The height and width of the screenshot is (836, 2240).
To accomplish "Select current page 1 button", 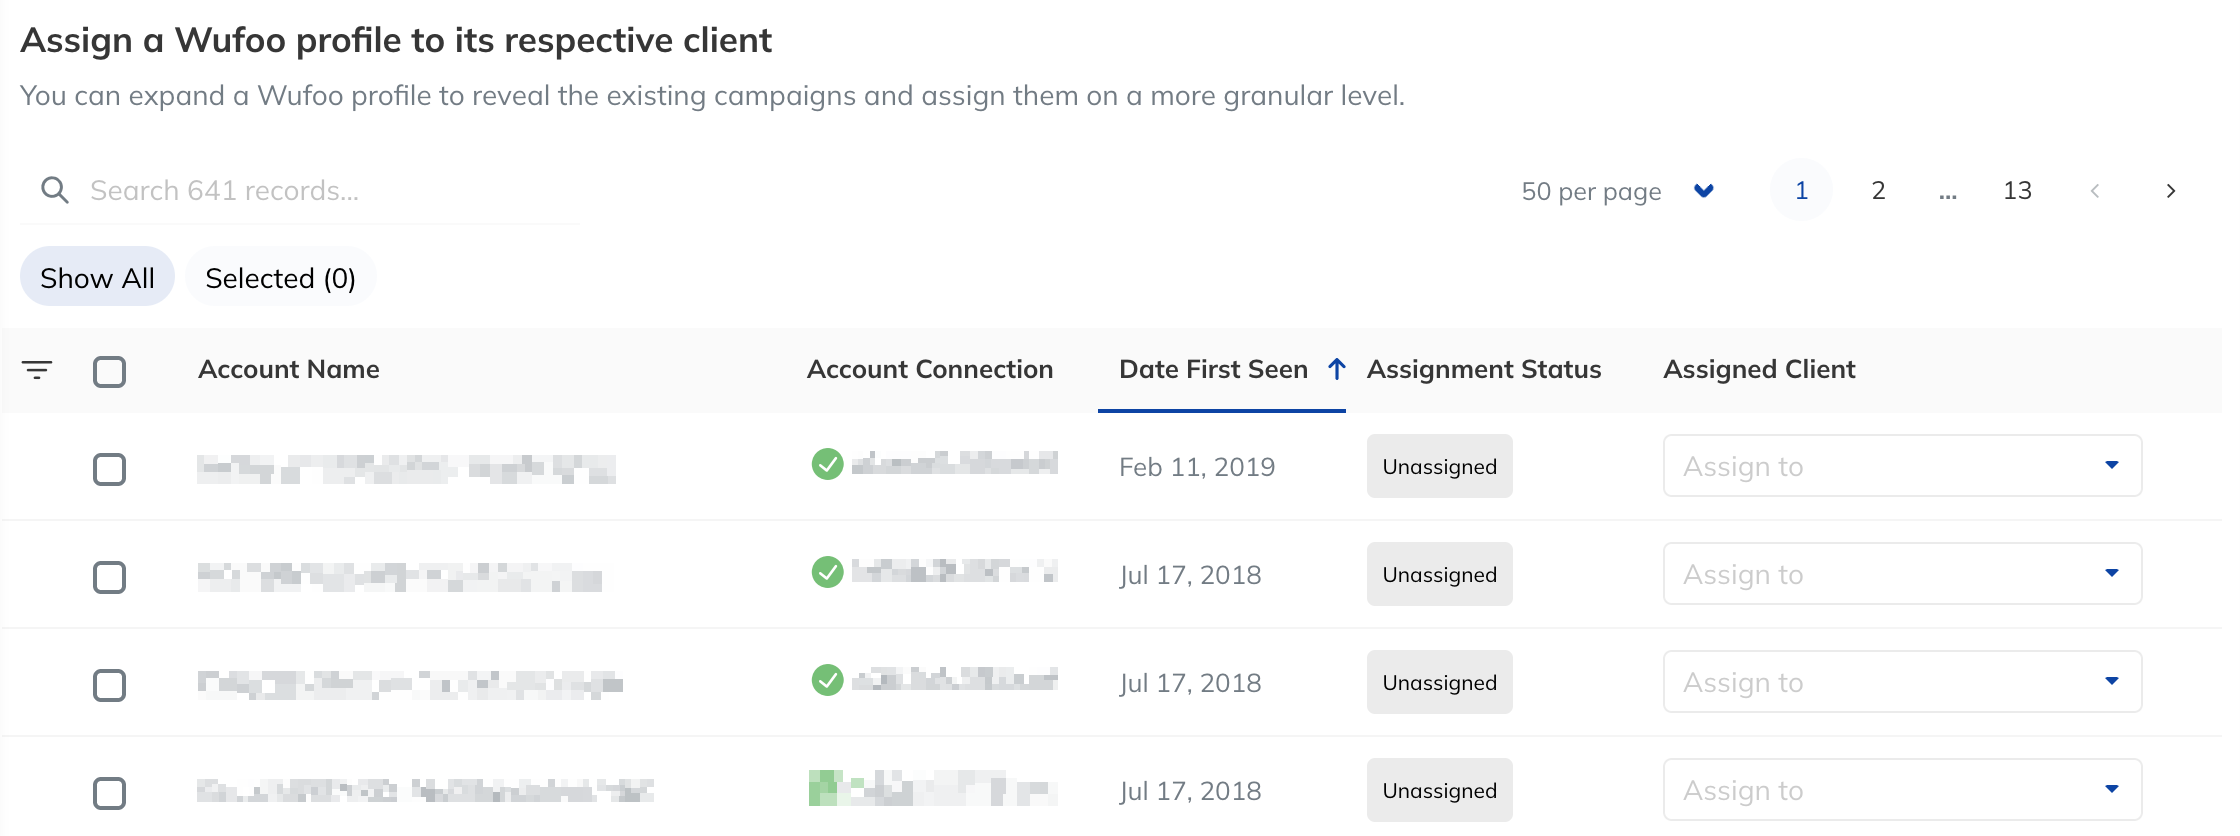I will point(1801,190).
